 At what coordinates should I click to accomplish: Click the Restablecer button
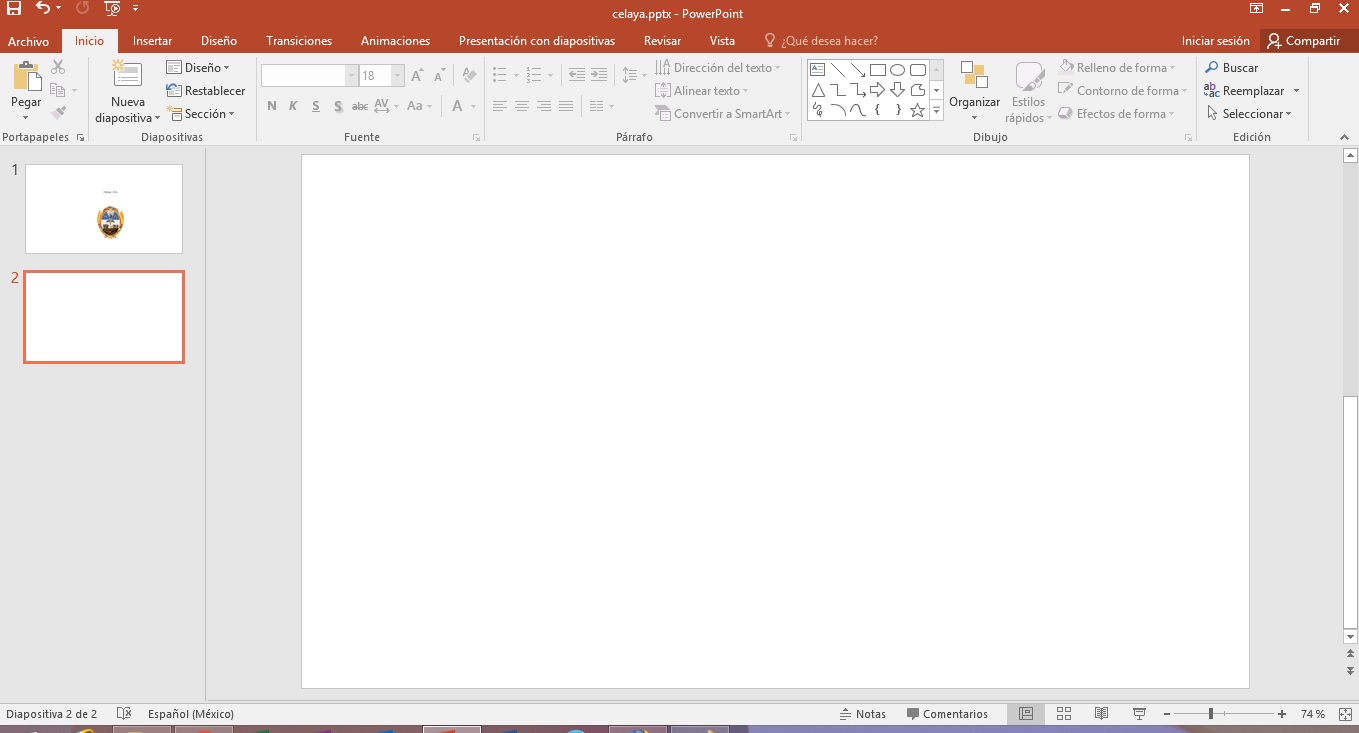[206, 91]
